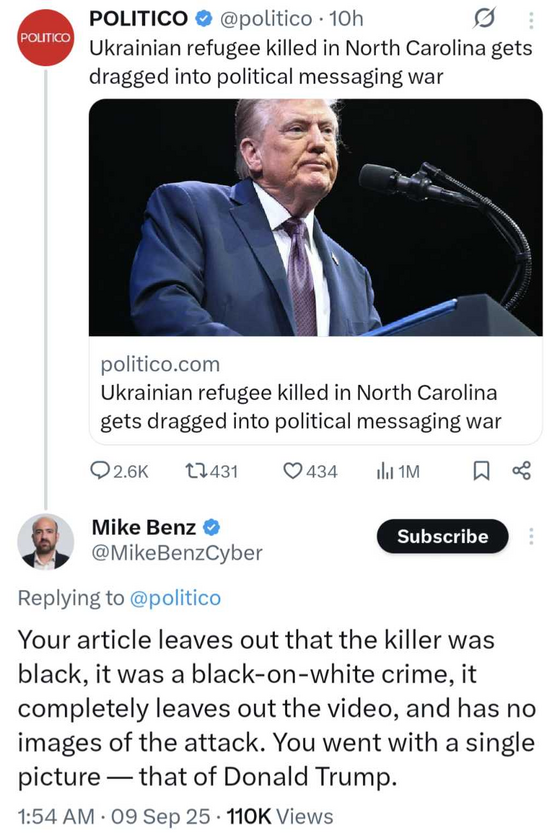
Task: Open the @politico mention link in reply
Action: (176, 598)
